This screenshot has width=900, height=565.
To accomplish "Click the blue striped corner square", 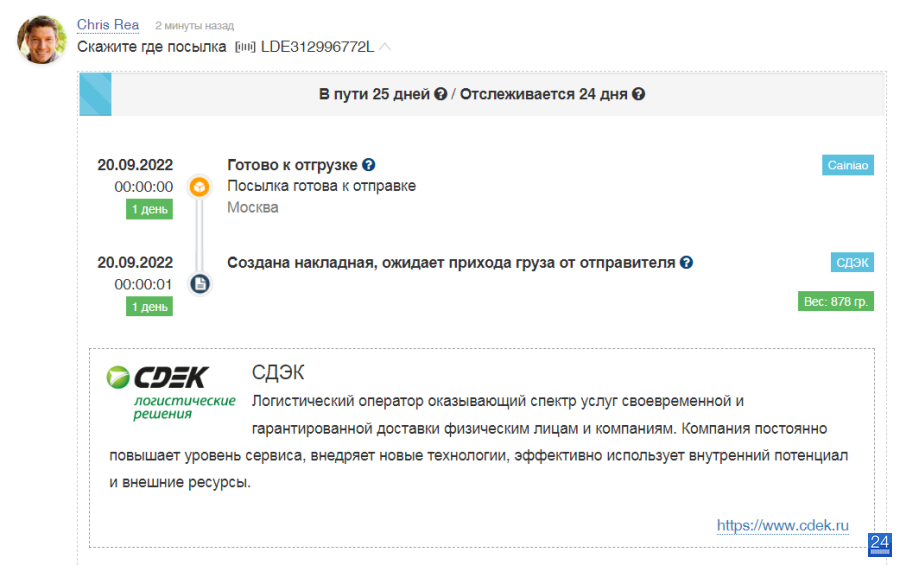I will (95, 94).
